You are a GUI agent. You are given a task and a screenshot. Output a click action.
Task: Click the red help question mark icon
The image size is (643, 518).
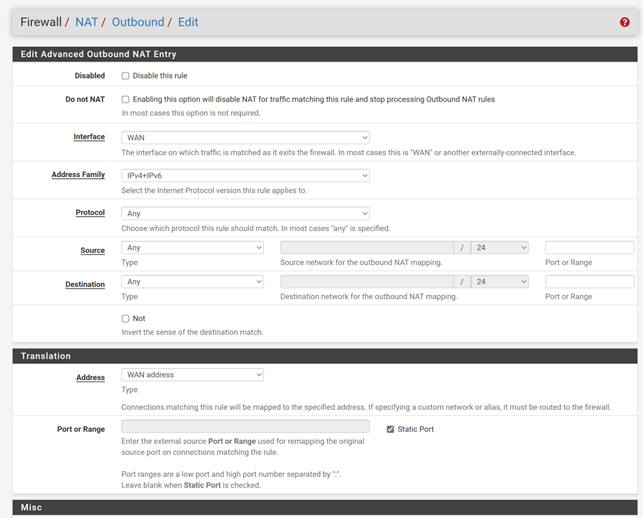[624, 22]
